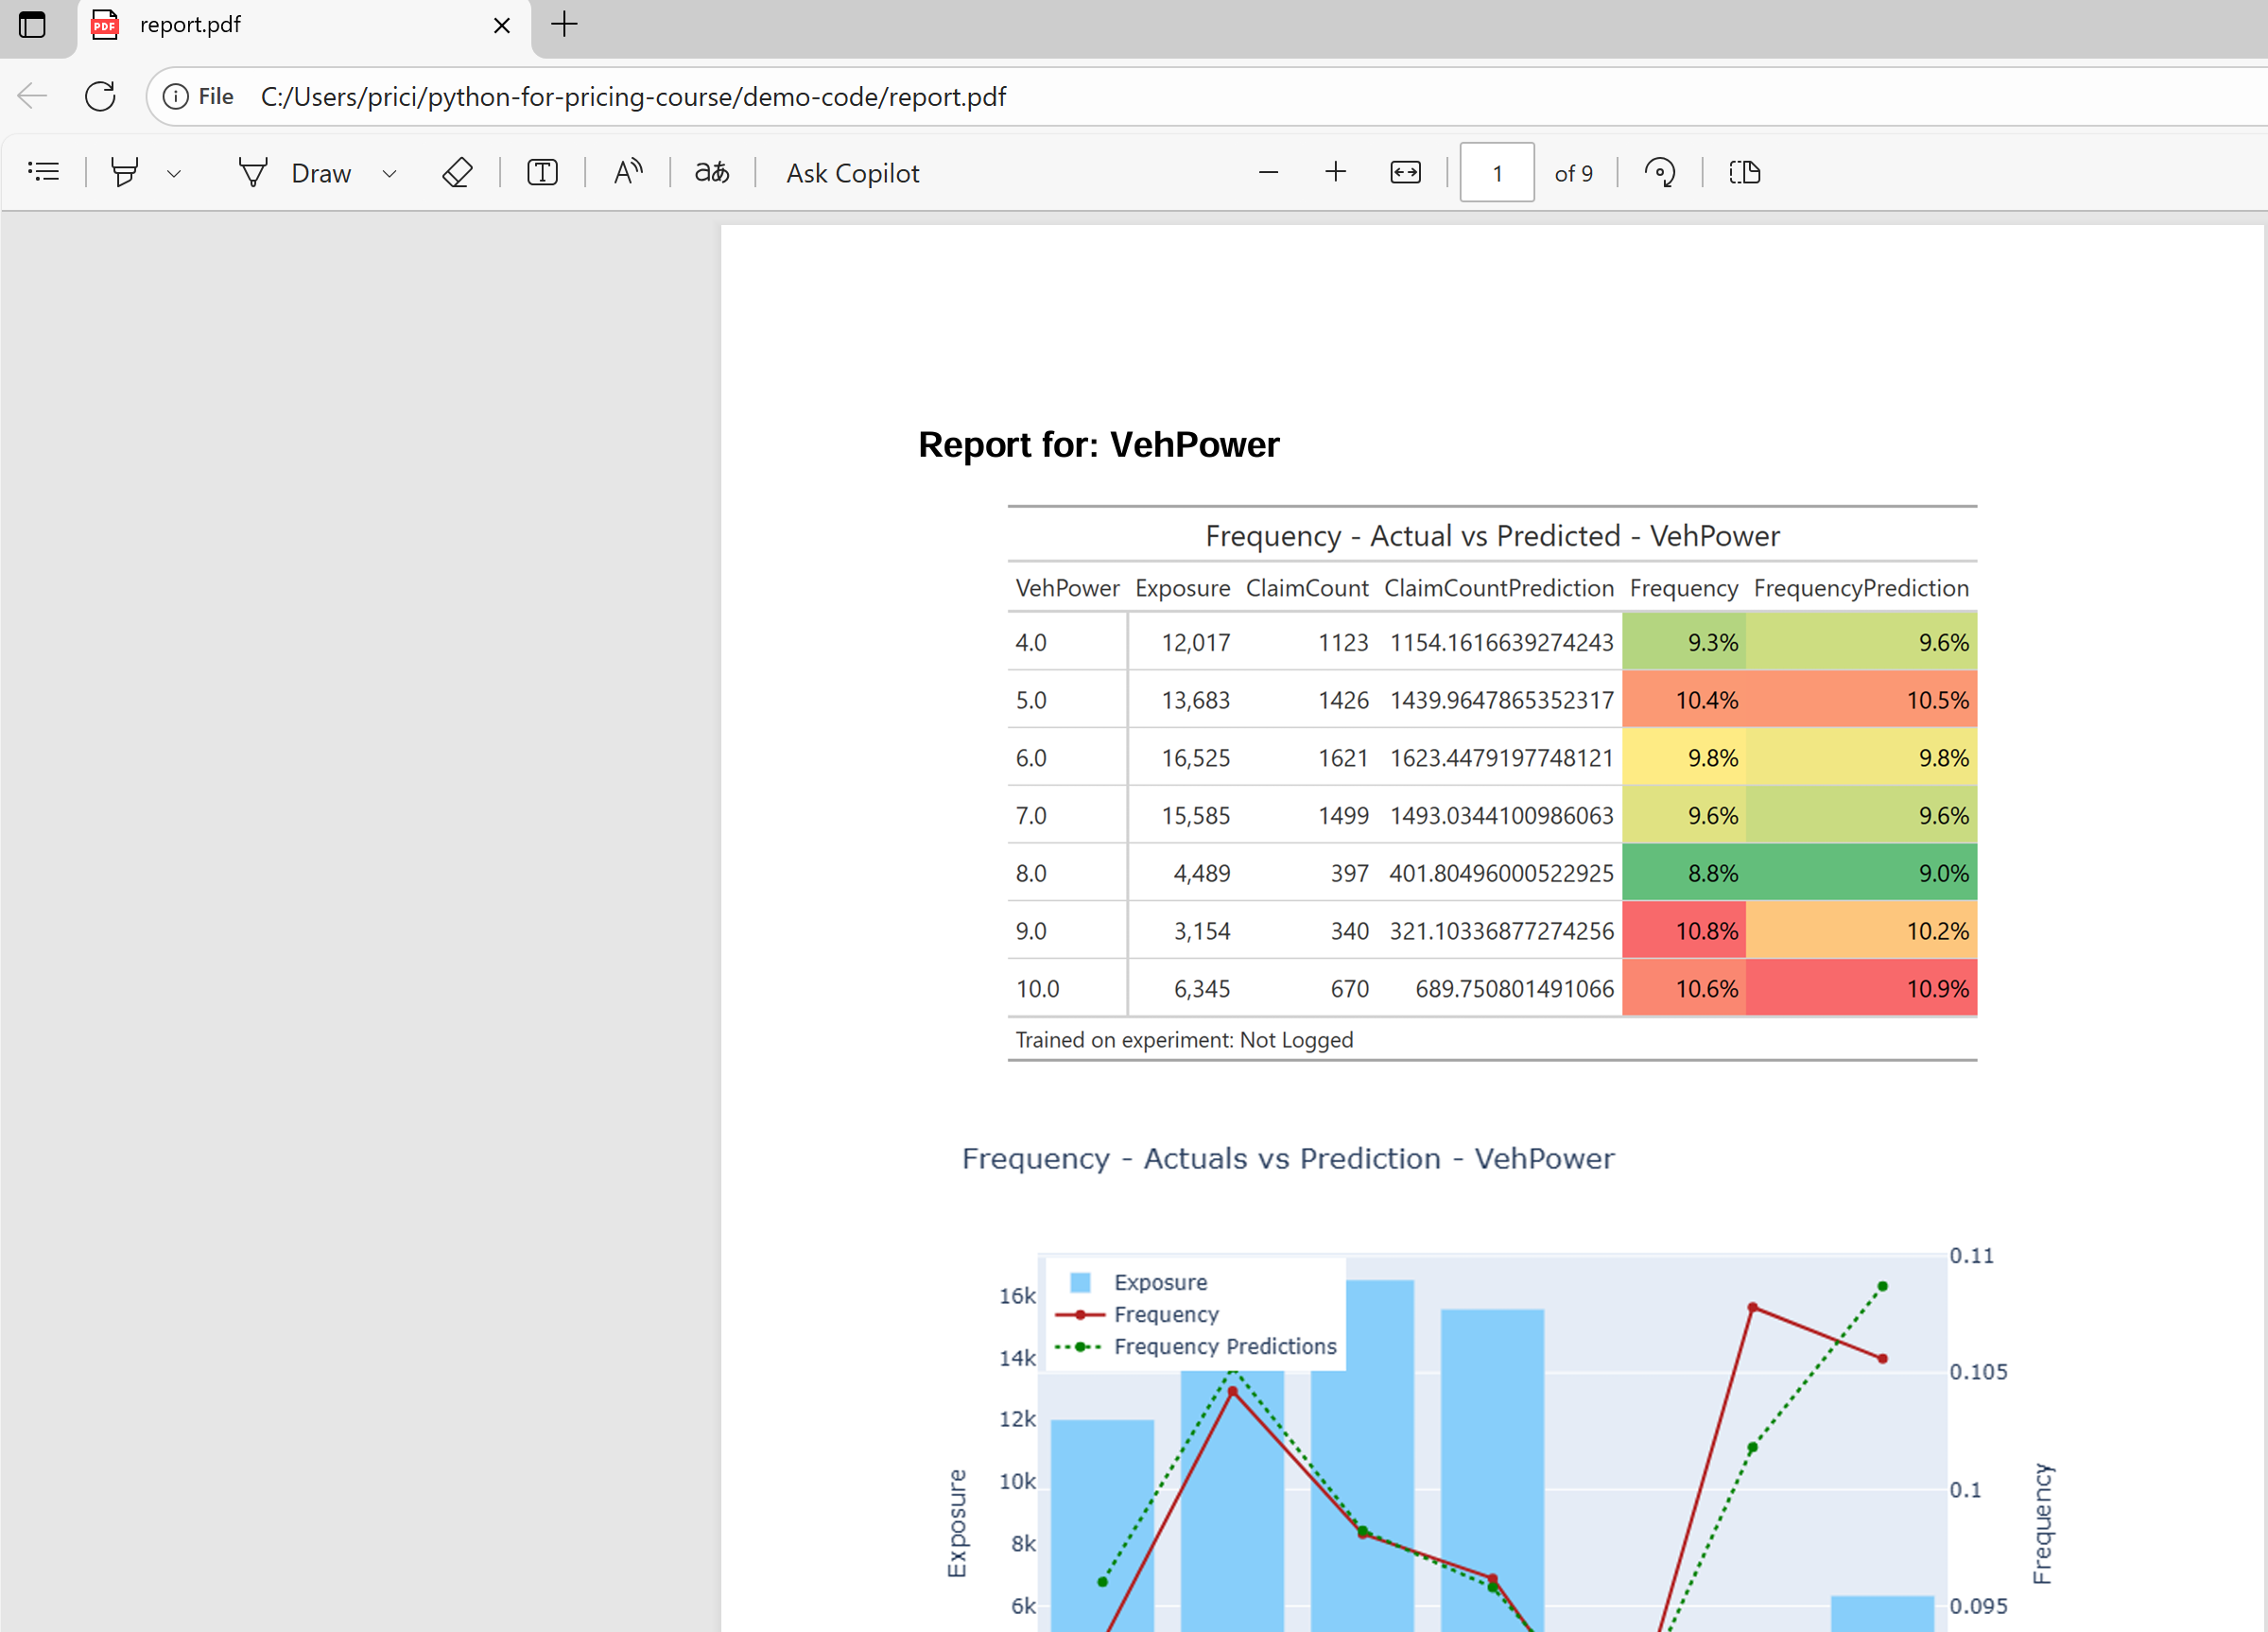This screenshot has width=2268, height=1632.
Task: Reload the PDF document
Action: [100, 96]
